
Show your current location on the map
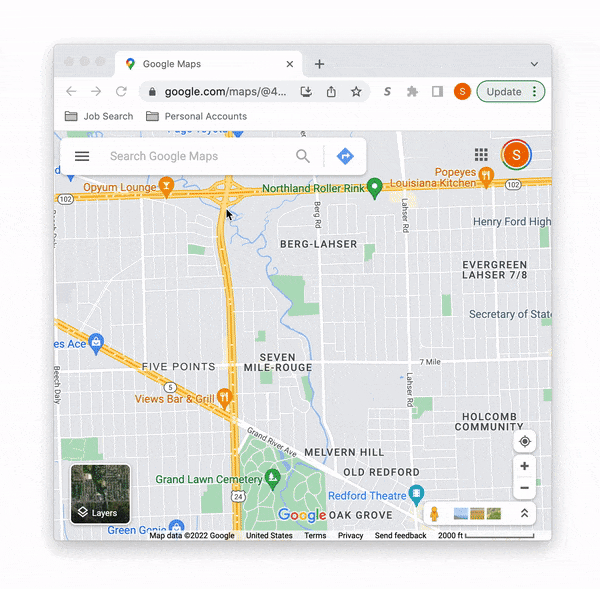pos(525,441)
